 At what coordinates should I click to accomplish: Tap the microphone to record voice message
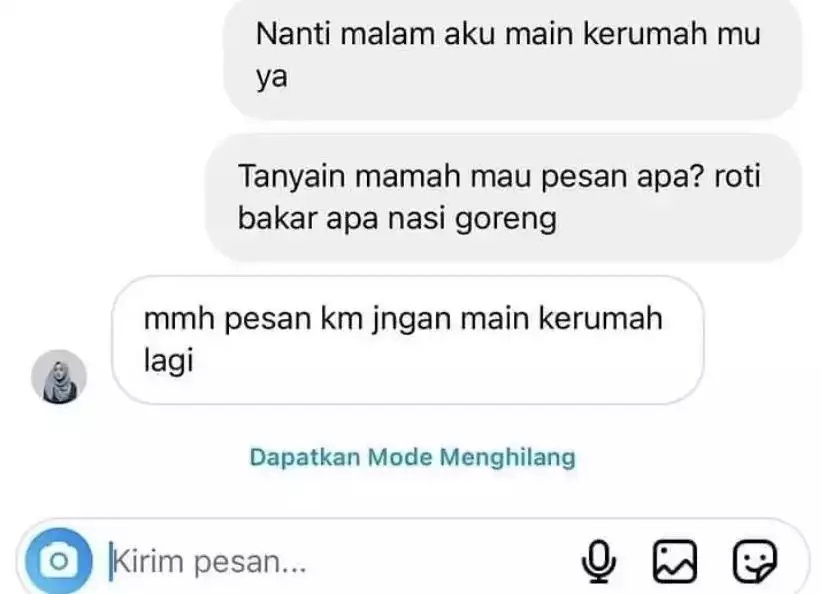tap(599, 561)
